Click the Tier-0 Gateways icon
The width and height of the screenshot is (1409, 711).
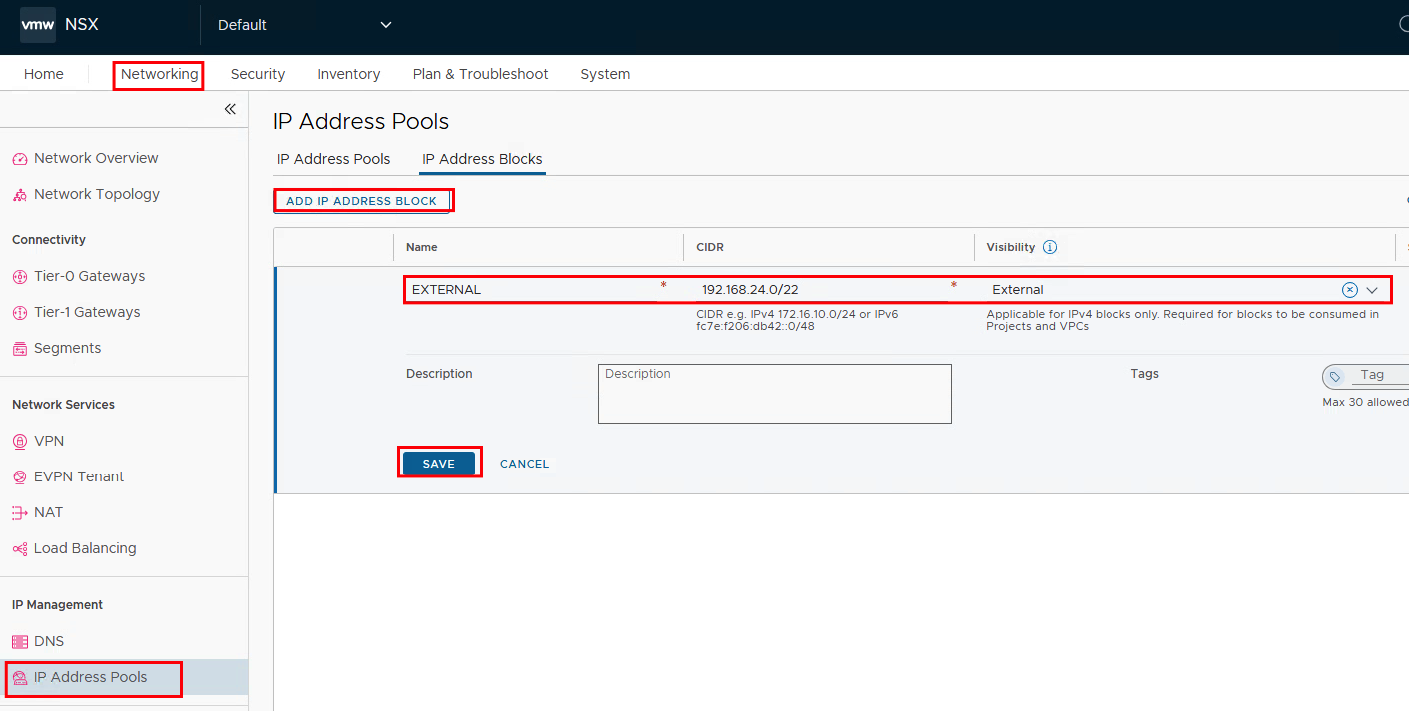[20, 277]
